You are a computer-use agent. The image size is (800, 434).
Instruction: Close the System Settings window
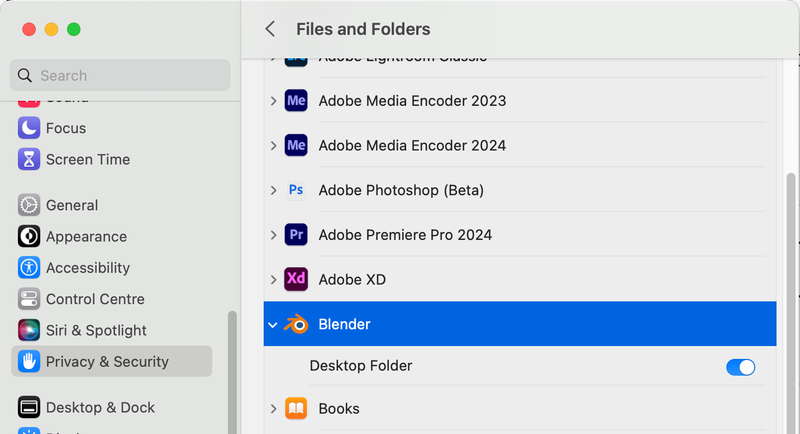click(29, 30)
